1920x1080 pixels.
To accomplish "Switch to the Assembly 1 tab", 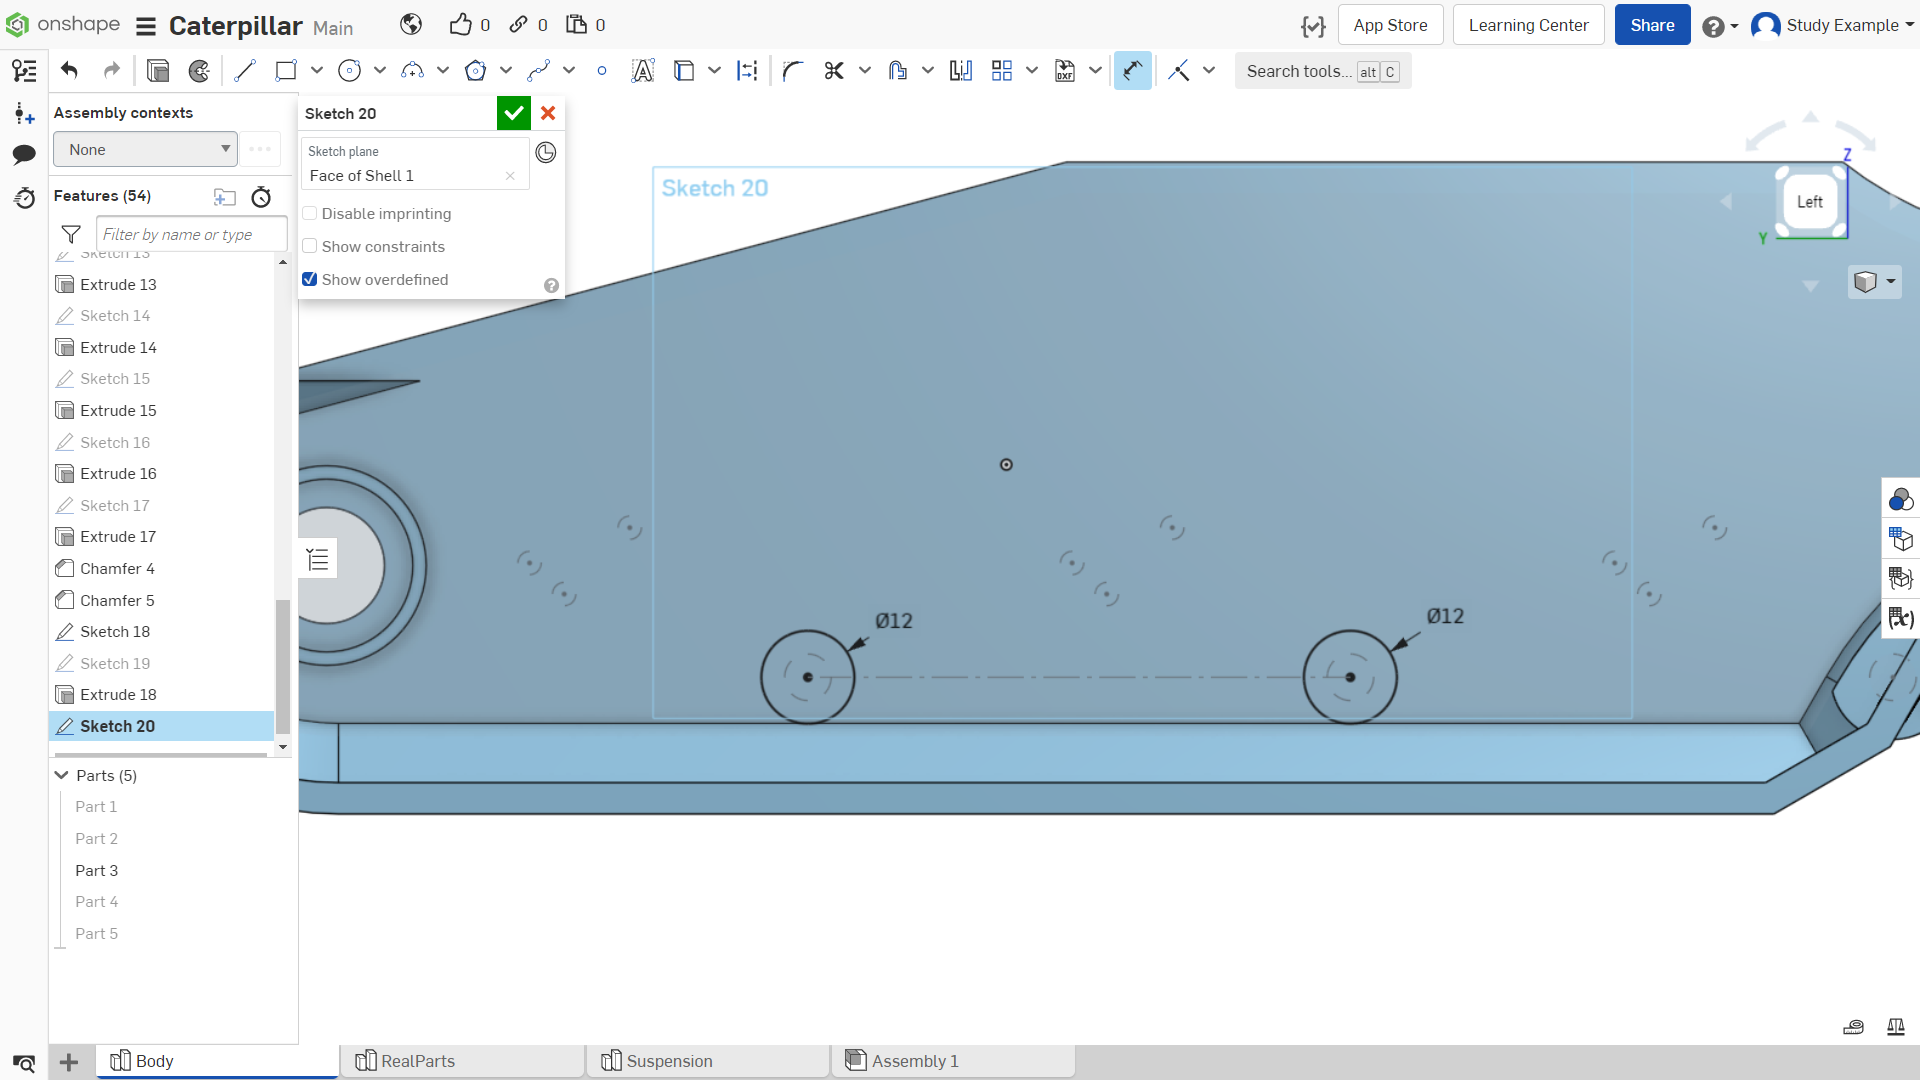I will tap(953, 1061).
